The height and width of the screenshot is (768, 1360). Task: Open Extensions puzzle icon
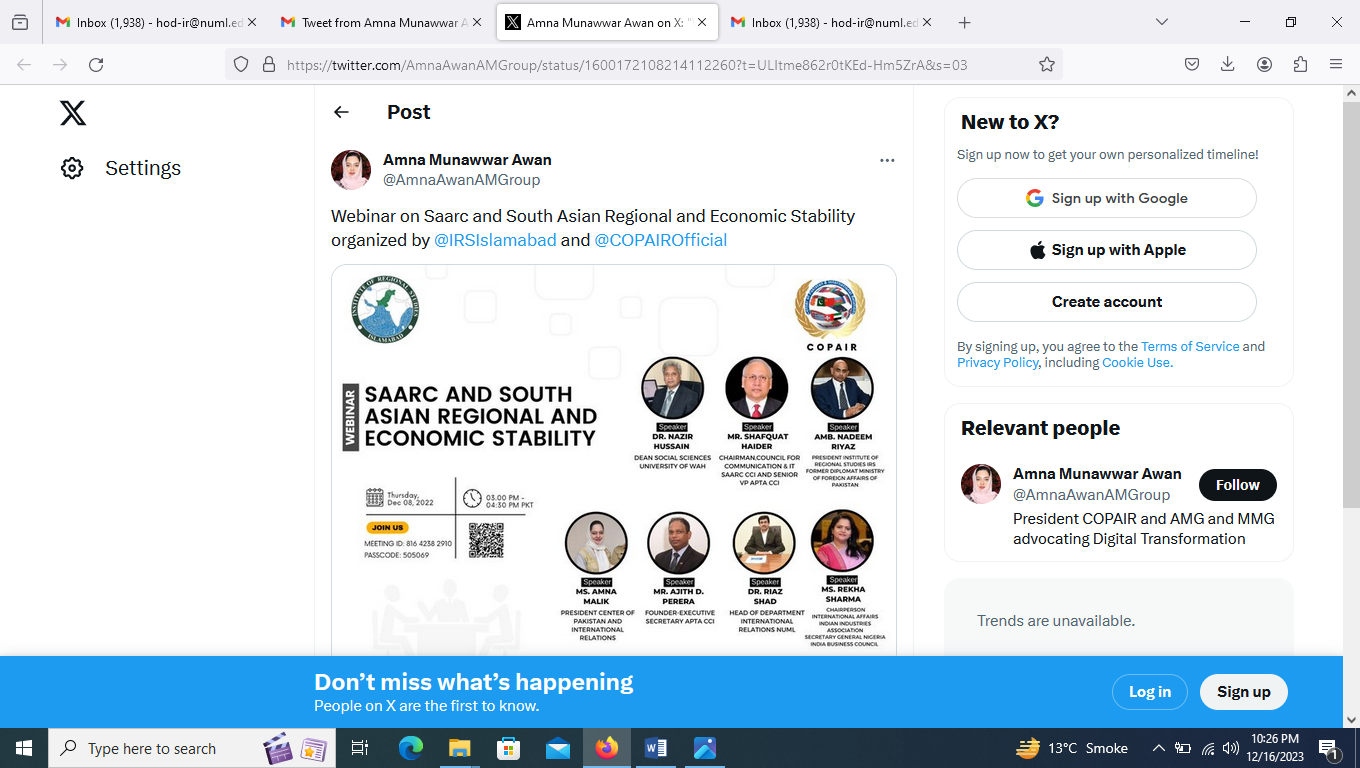[1300, 64]
